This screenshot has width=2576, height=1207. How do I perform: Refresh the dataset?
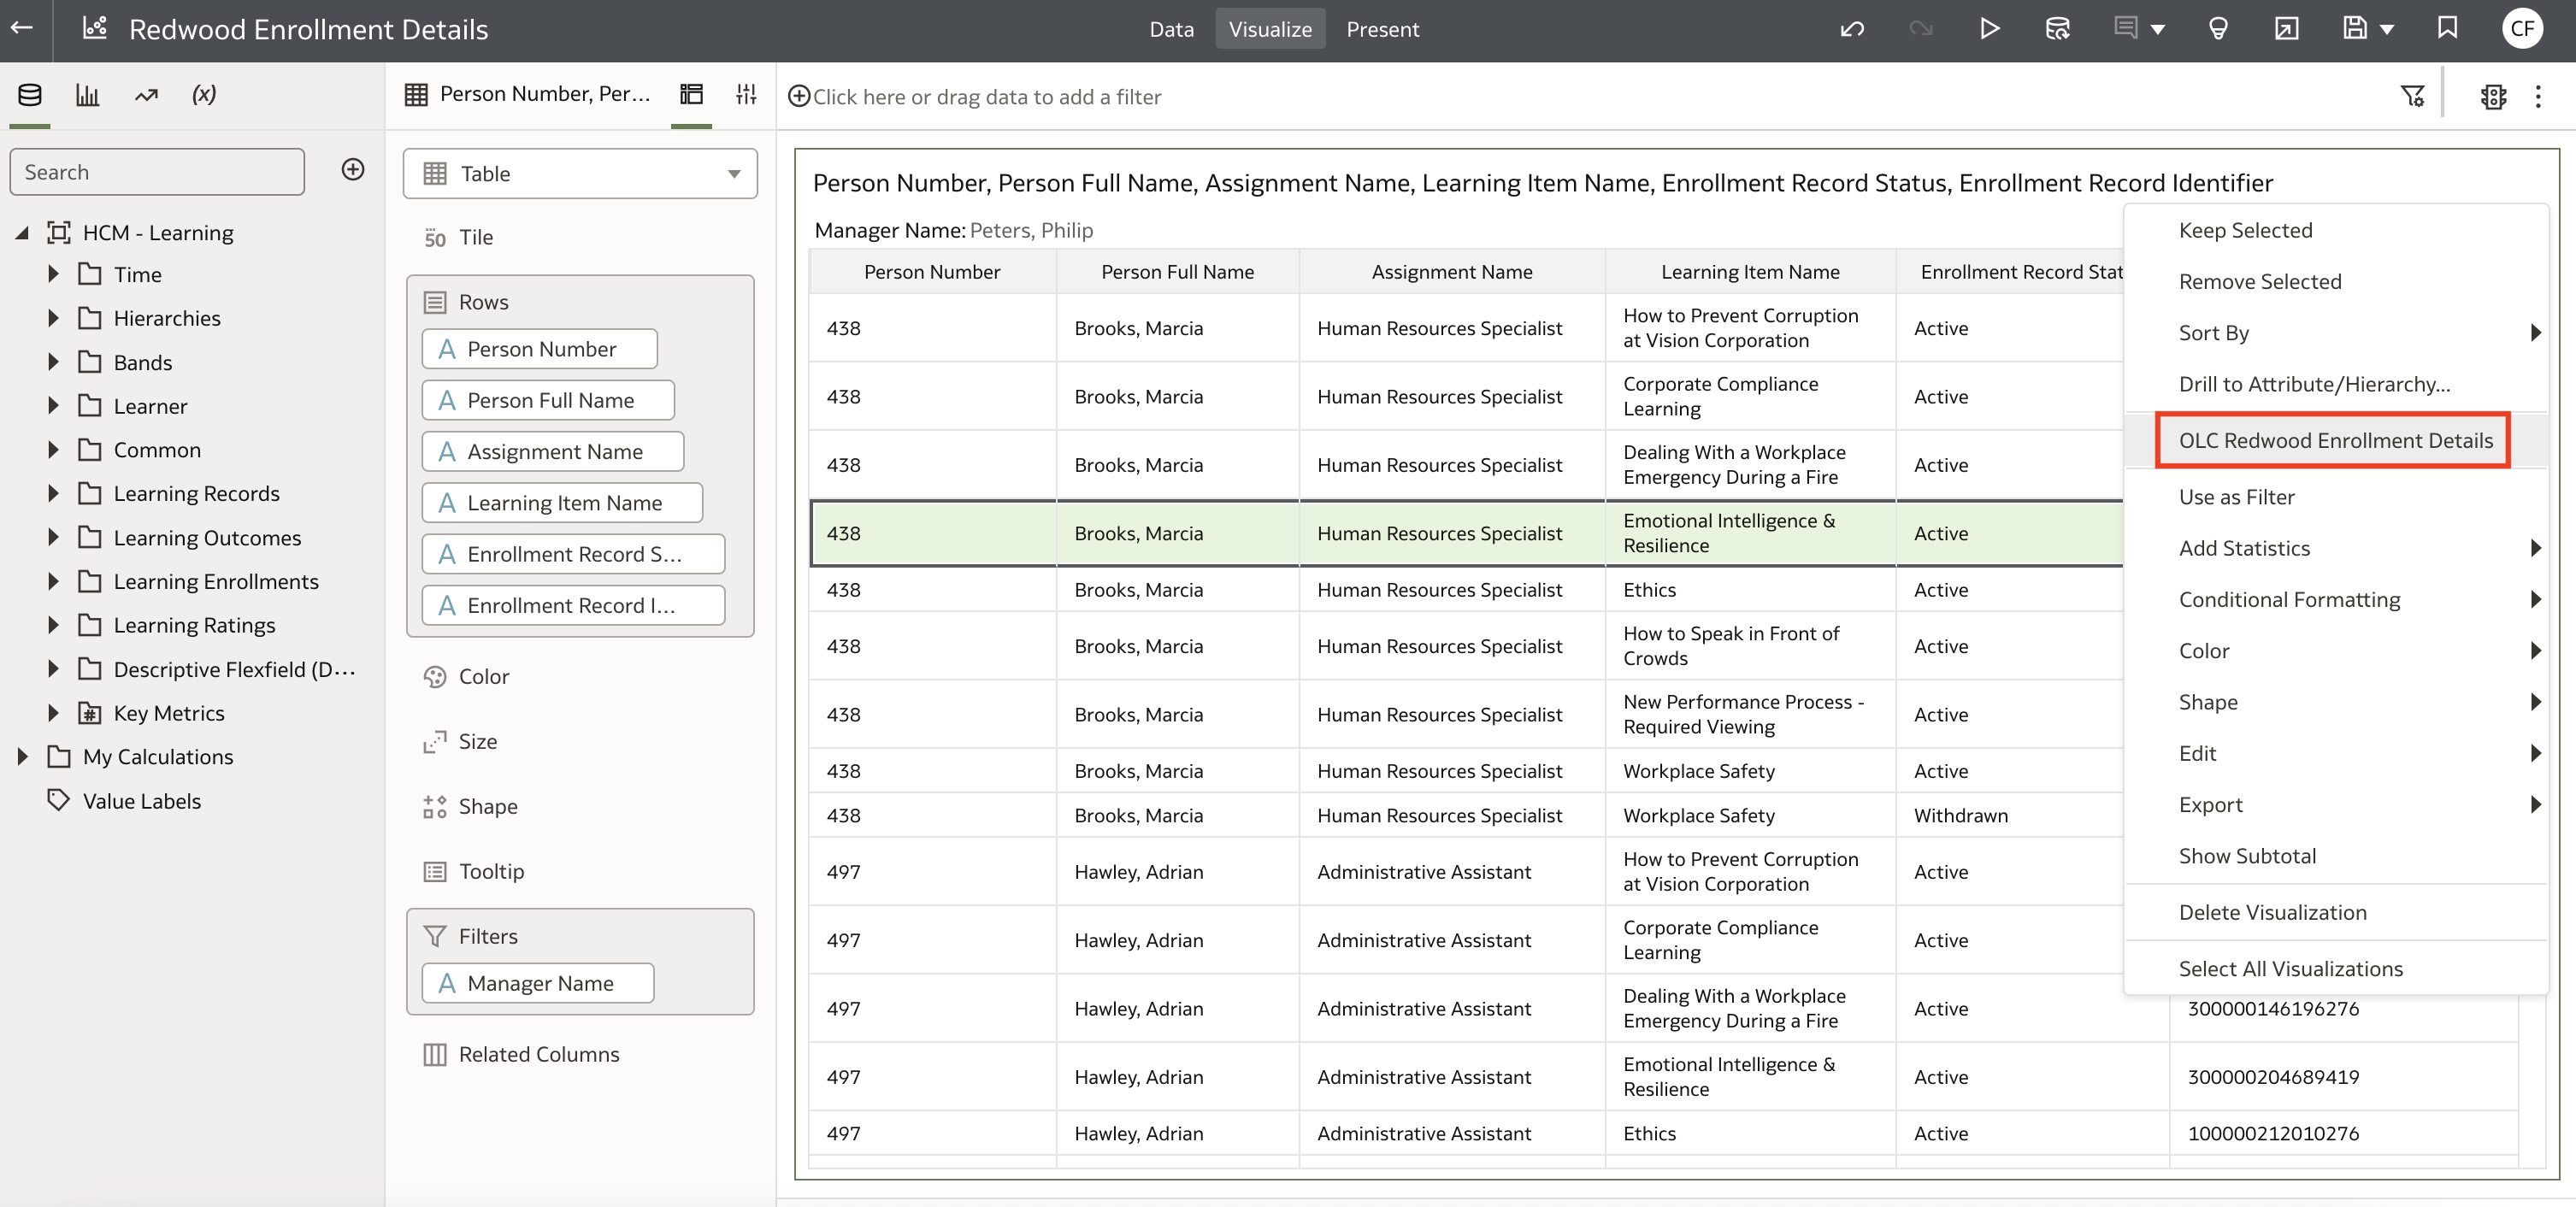(x=2057, y=28)
